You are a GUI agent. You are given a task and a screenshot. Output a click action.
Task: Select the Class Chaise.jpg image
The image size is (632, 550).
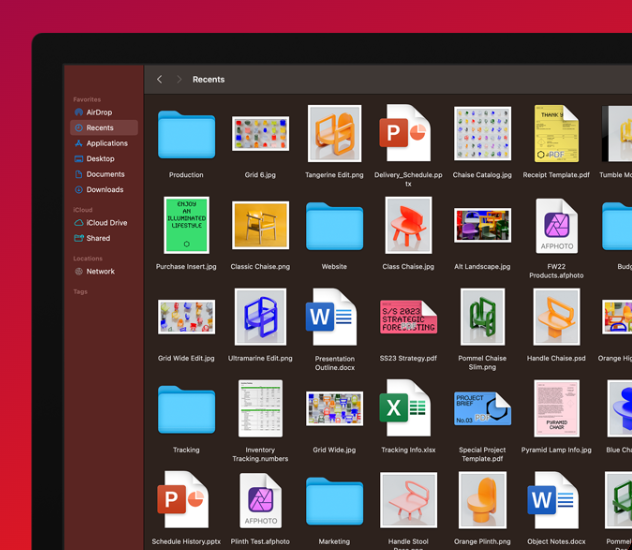coord(408,225)
